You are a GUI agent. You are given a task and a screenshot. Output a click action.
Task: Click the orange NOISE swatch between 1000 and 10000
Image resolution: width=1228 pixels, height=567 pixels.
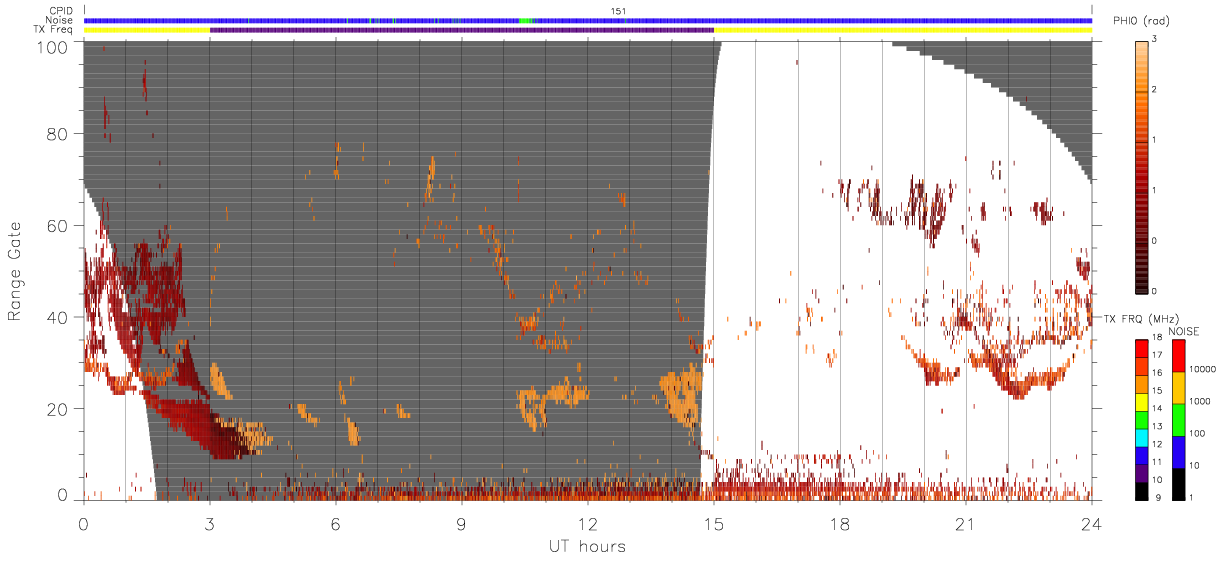pos(1179,388)
